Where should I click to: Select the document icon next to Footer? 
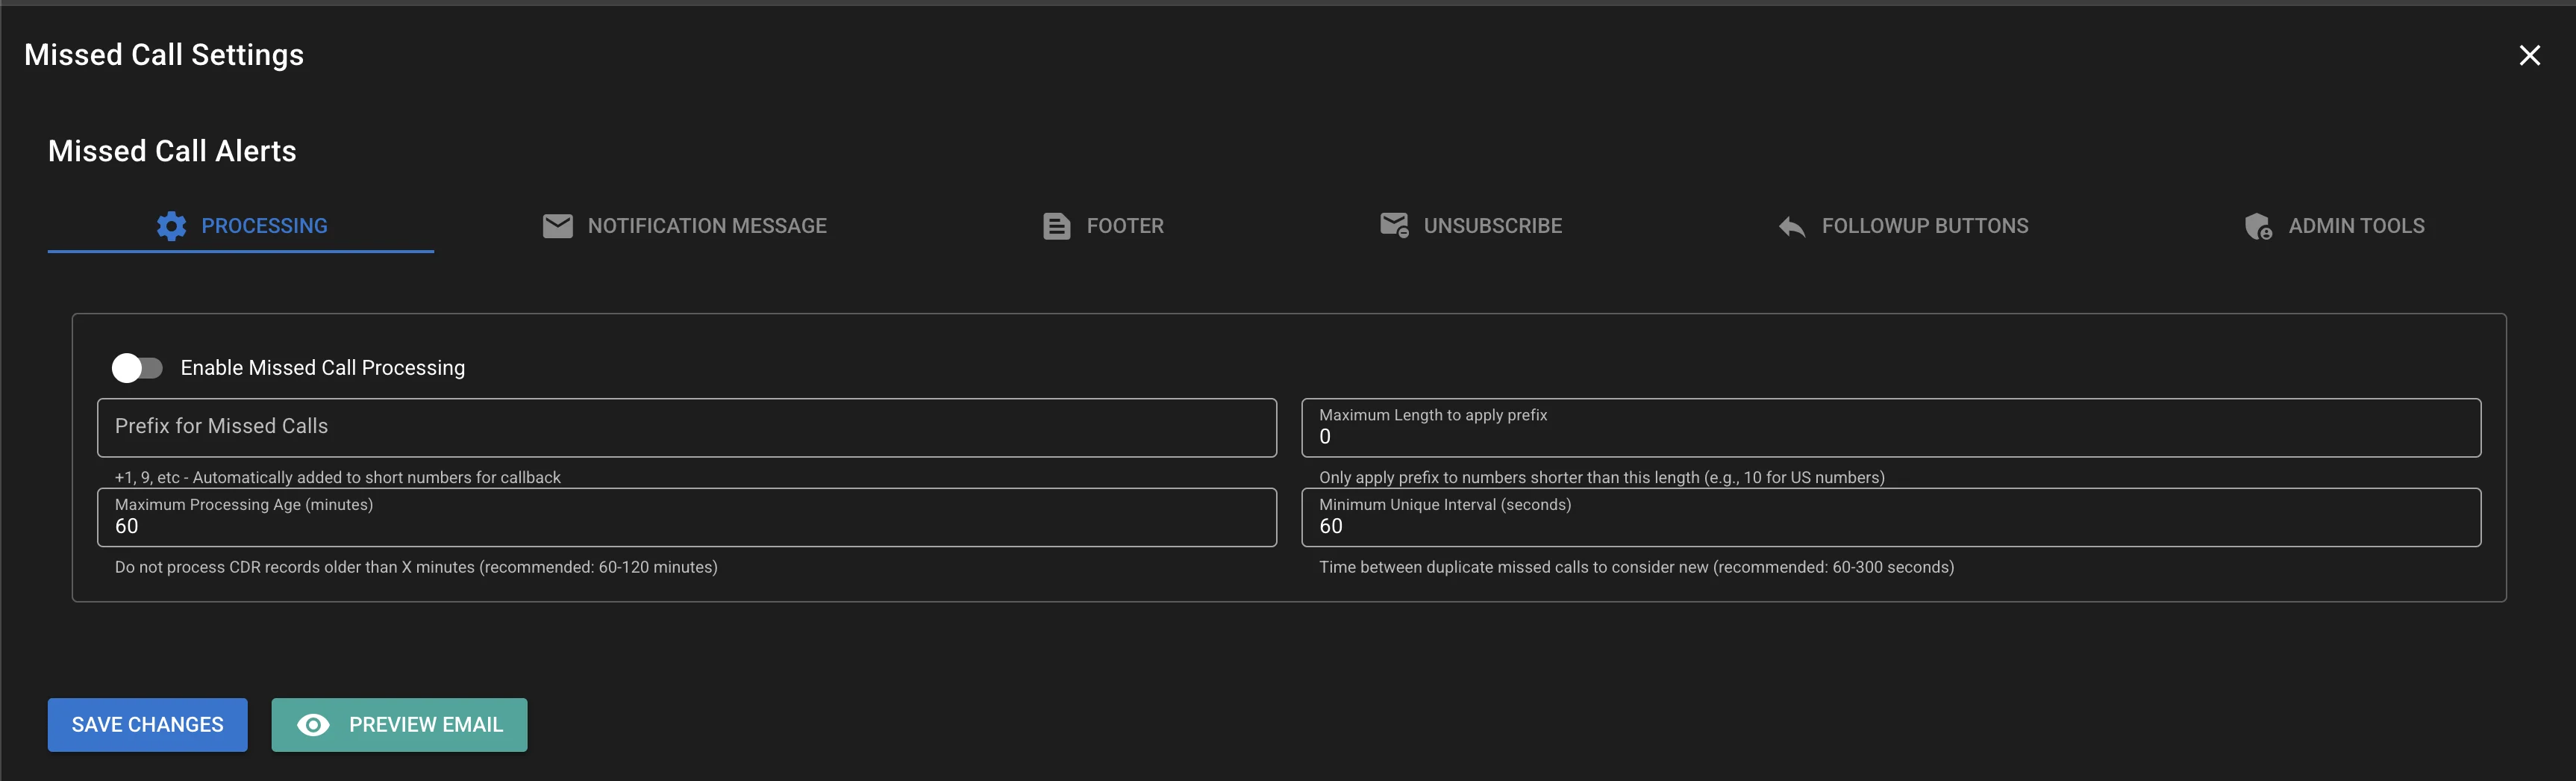[1055, 225]
